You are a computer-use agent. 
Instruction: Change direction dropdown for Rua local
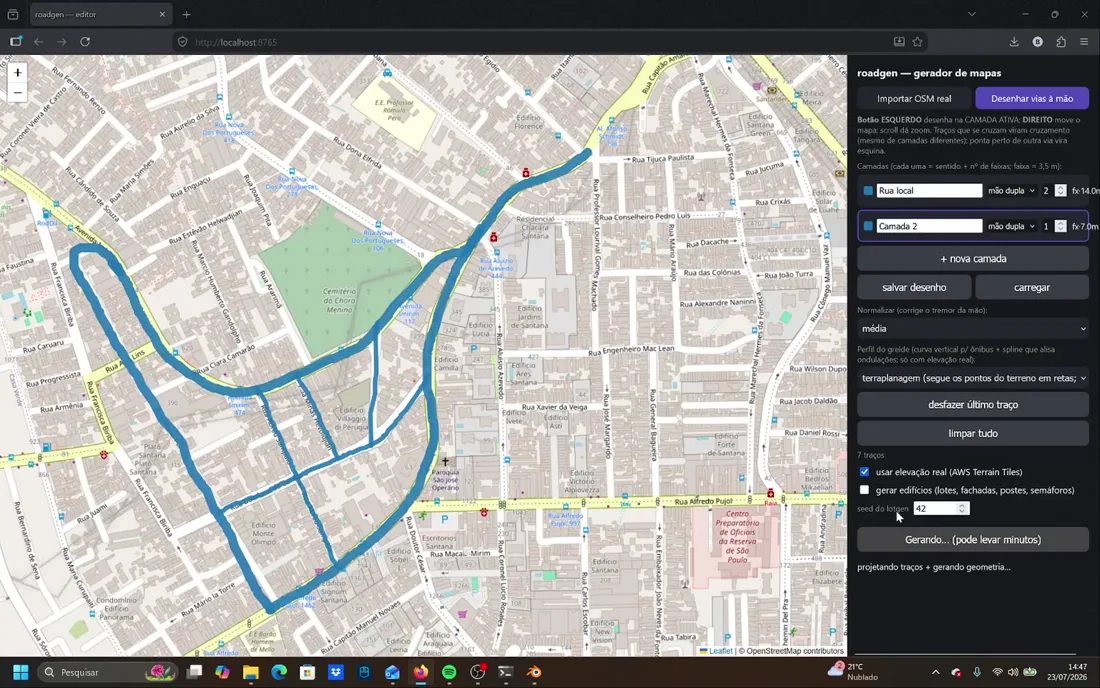point(1012,191)
